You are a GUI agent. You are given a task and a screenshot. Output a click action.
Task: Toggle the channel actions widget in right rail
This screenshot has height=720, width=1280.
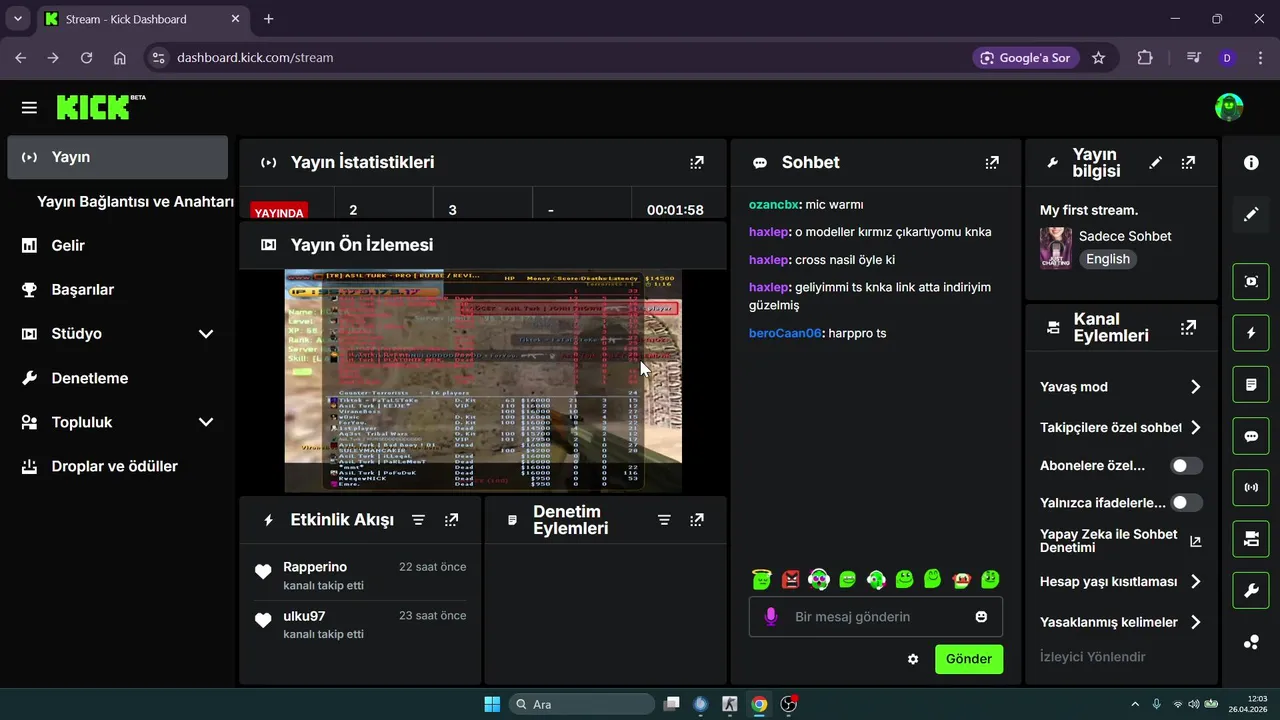tap(1251, 540)
